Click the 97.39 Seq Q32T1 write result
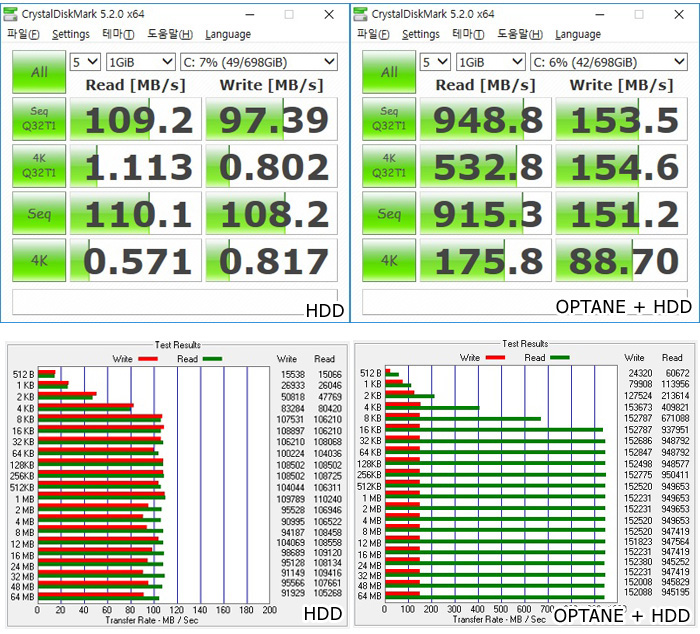The height and width of the screenshot is (634, 700). pos(271,120)
